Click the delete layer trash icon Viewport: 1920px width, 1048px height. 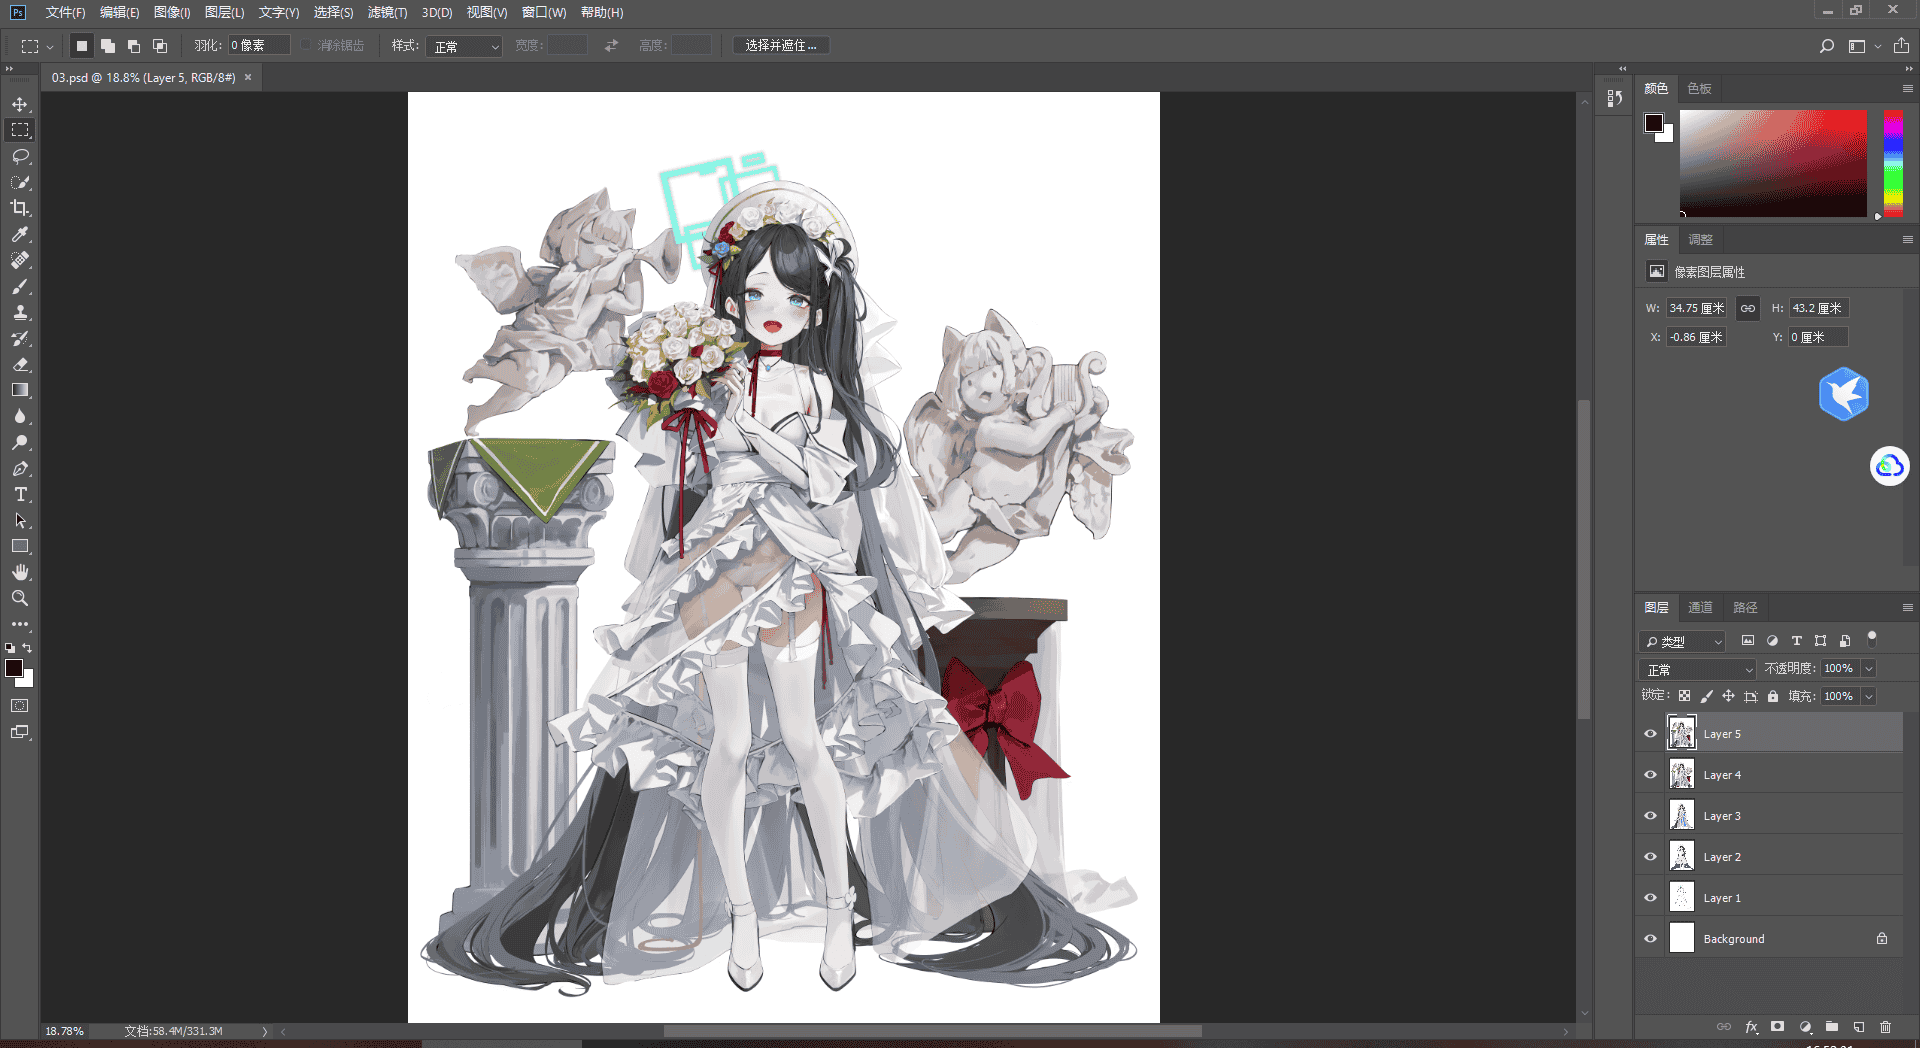pos(1885,1027)
